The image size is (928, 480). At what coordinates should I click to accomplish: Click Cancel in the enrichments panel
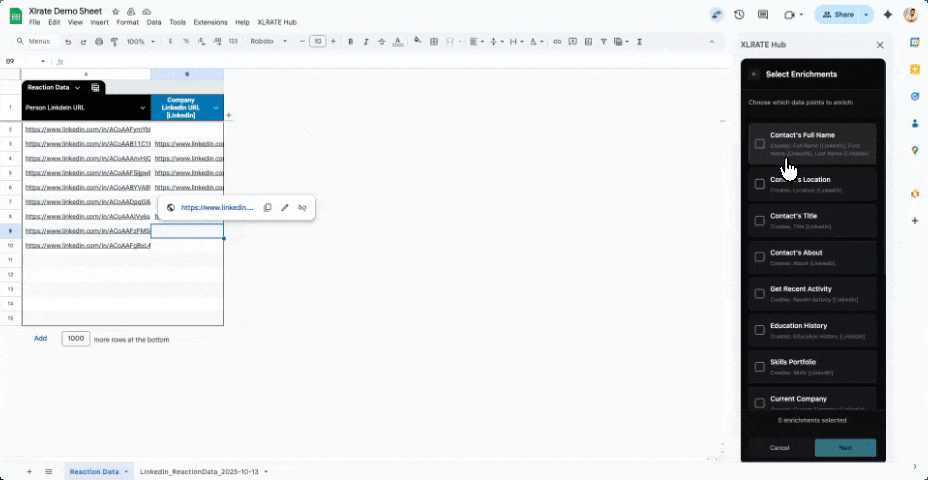[x=779, y=448]
